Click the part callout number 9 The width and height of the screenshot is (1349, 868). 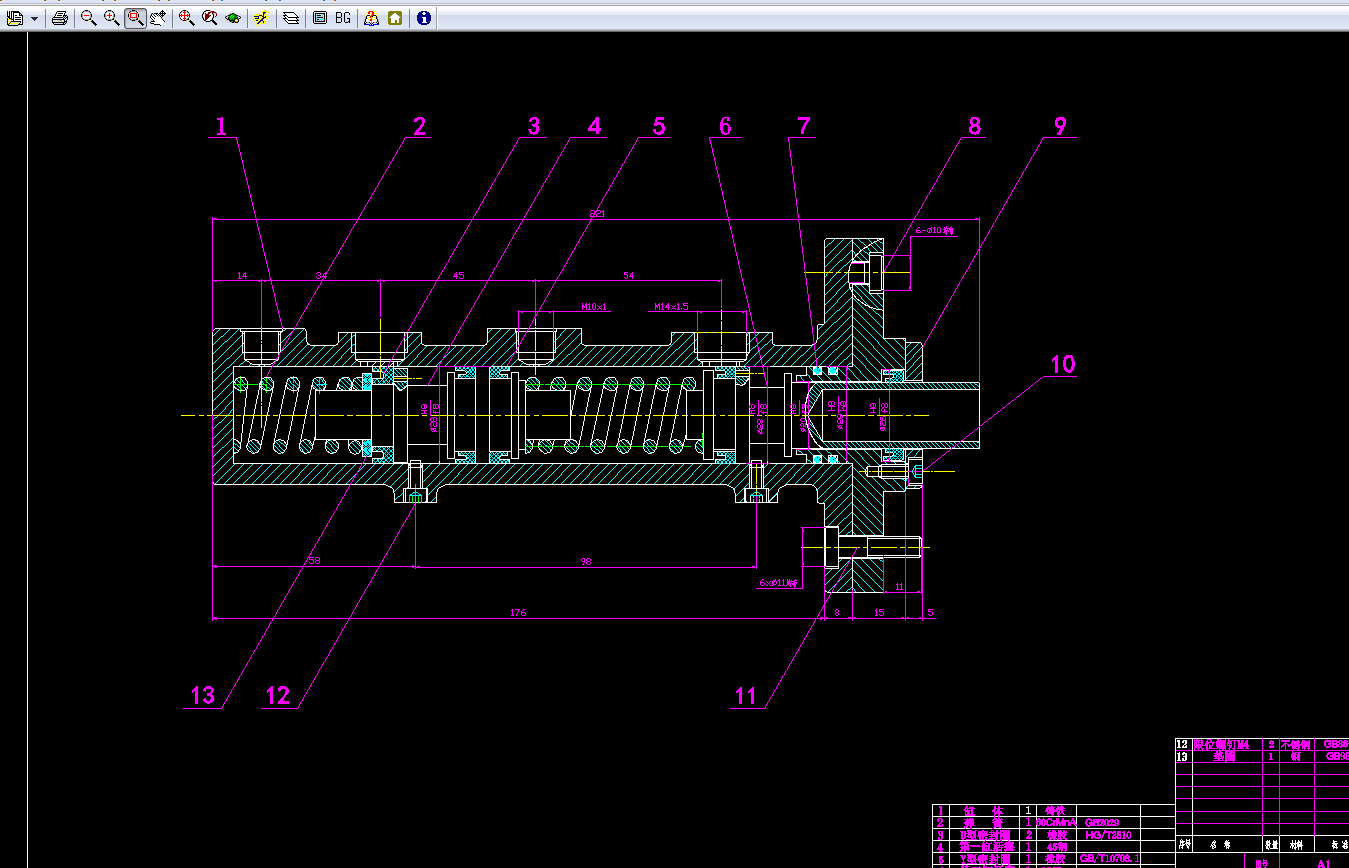pyautogui.click(x=1060, y=126)
